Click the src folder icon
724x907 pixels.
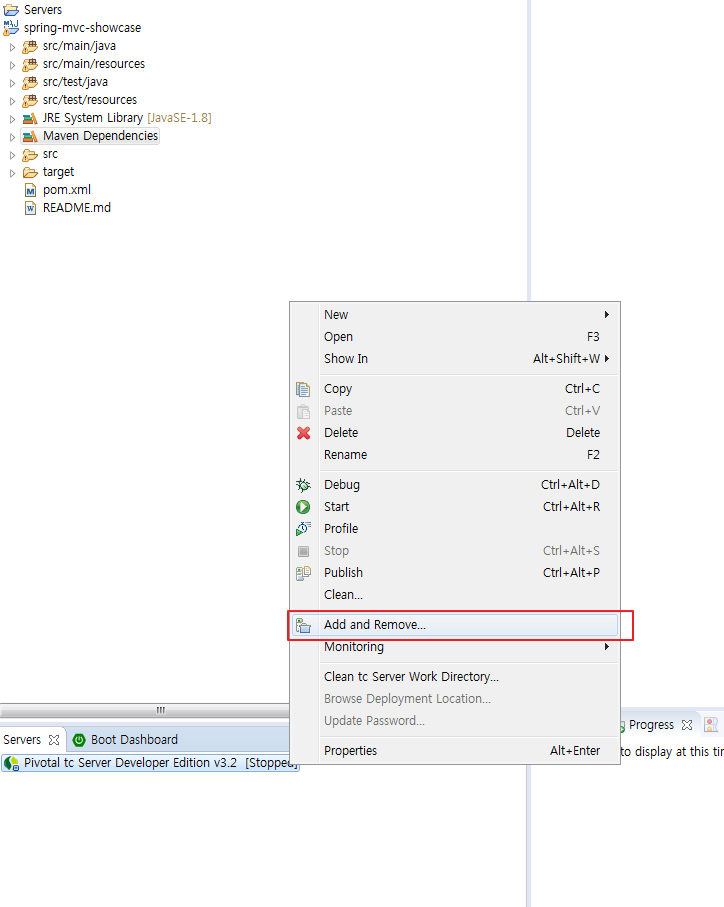[30, 154]
